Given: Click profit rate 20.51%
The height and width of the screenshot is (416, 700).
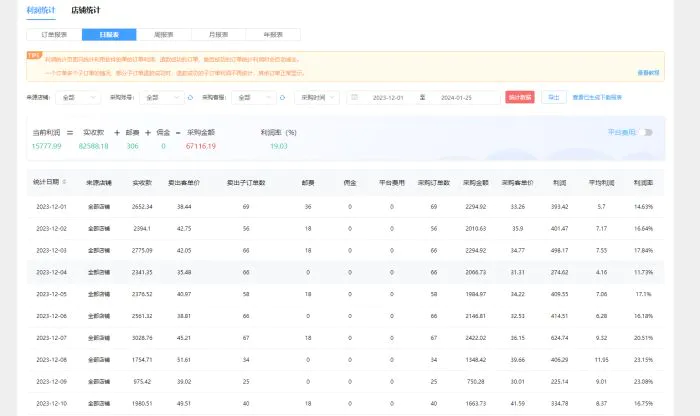Looking at the screenshot, I should [643, 338].
